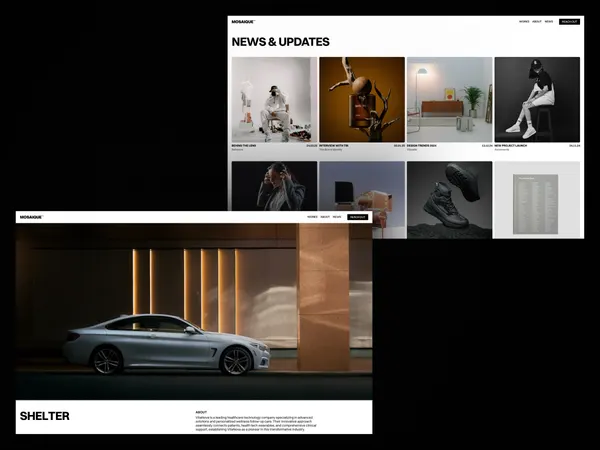600x450 pixels.
Task: Open New Project Launch thumbnail
Action: 537,99
